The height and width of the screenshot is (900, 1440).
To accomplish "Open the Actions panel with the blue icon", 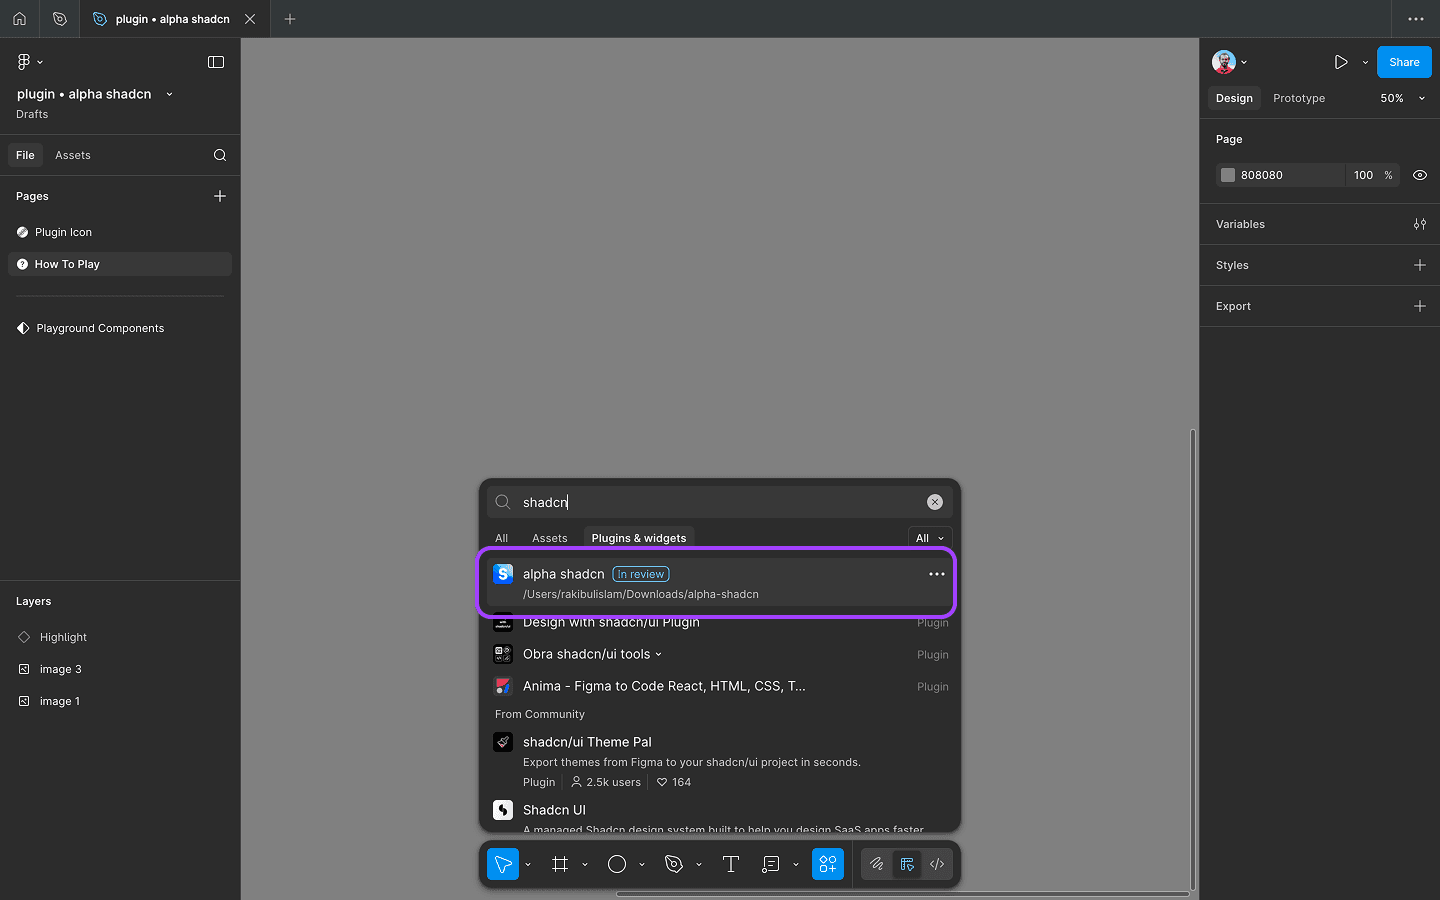I will (x=828, y=864).
